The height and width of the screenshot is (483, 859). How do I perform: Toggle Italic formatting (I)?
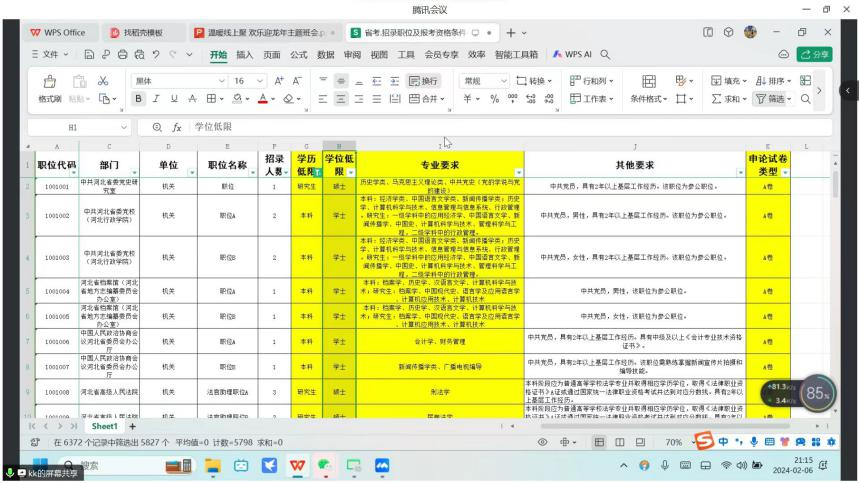(x=158, y=99)
